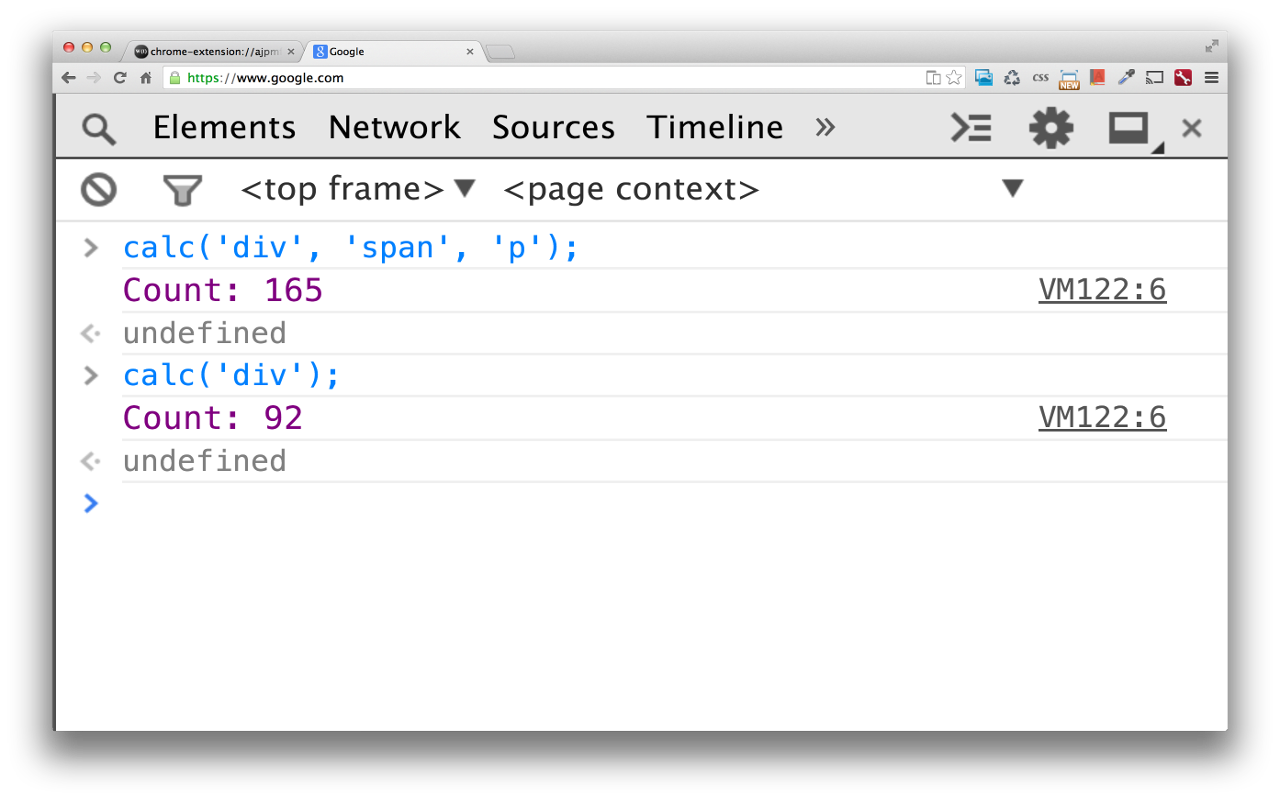Screen dimensions: 1280x800
Task: Toggle the console filter funnel
Action: (x=182, y=189)
